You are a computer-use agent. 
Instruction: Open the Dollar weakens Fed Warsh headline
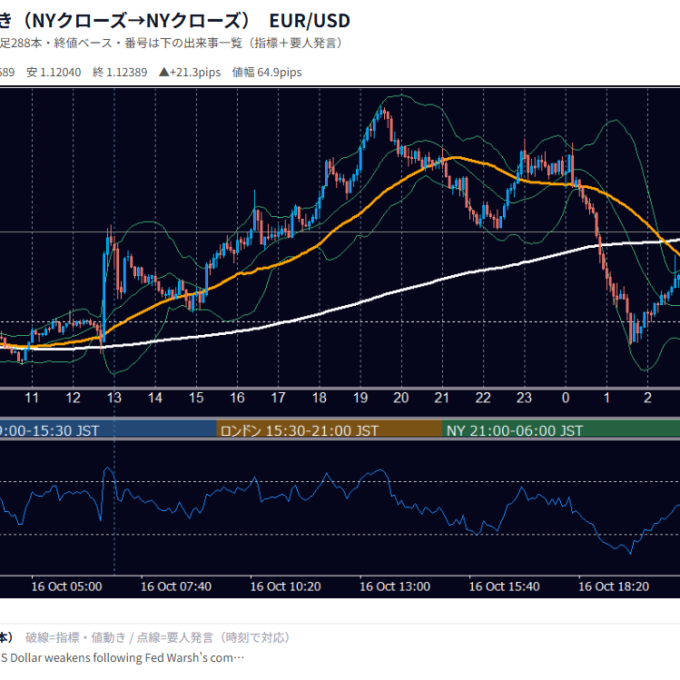pyautogui.click(x=122, y=657)
